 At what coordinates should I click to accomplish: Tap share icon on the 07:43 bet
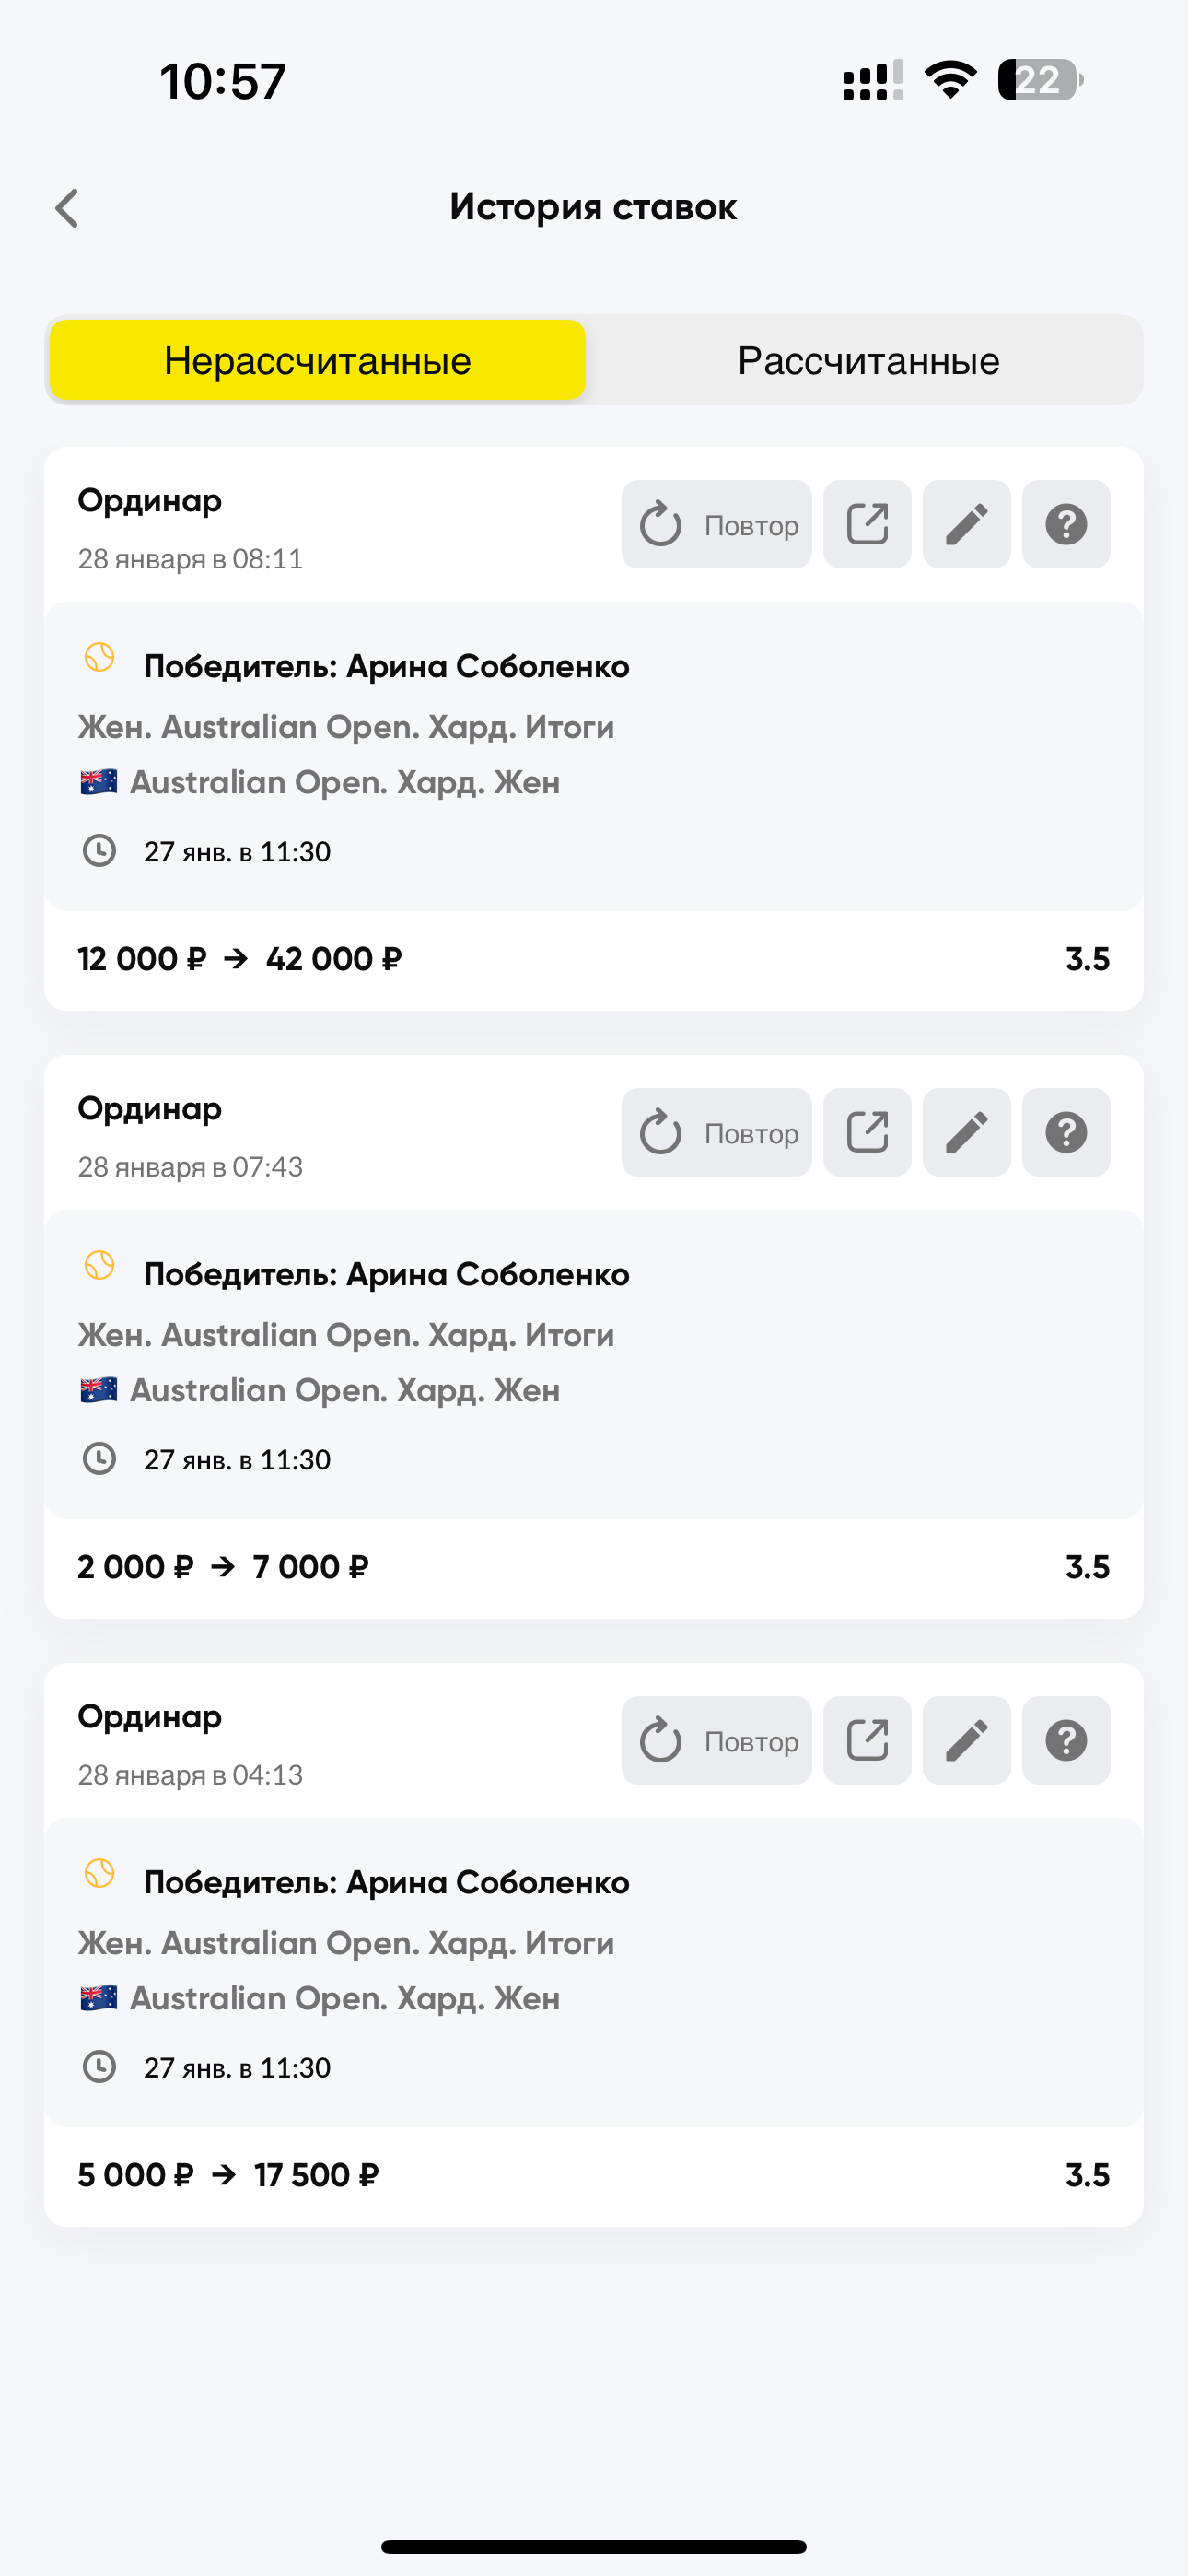click(x=867, y=1133)
